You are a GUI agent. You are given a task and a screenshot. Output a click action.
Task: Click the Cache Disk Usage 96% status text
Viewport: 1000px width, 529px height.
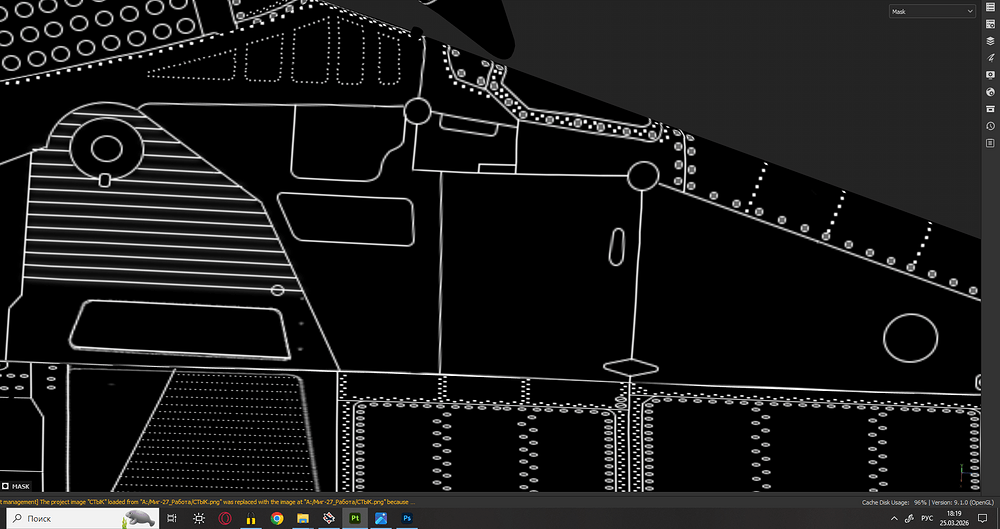(x=894, y=502)
